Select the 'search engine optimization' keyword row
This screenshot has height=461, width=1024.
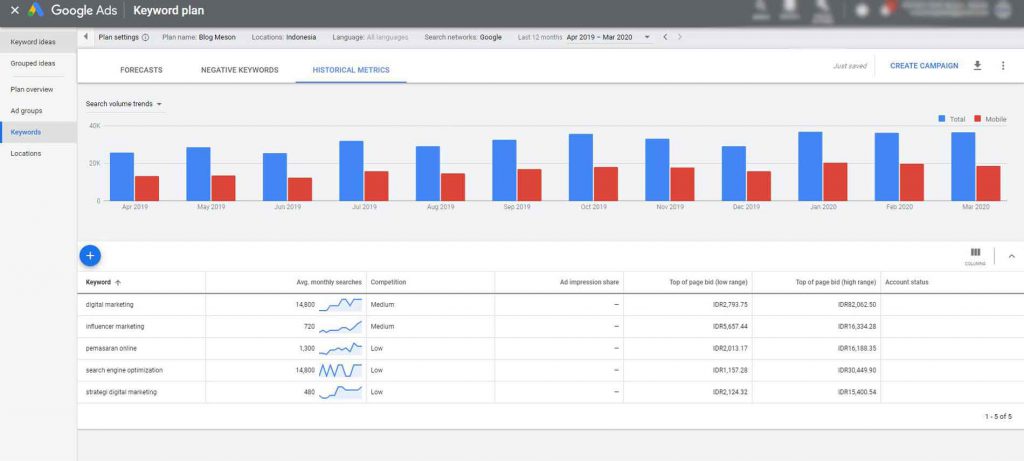tap(551, 370)
